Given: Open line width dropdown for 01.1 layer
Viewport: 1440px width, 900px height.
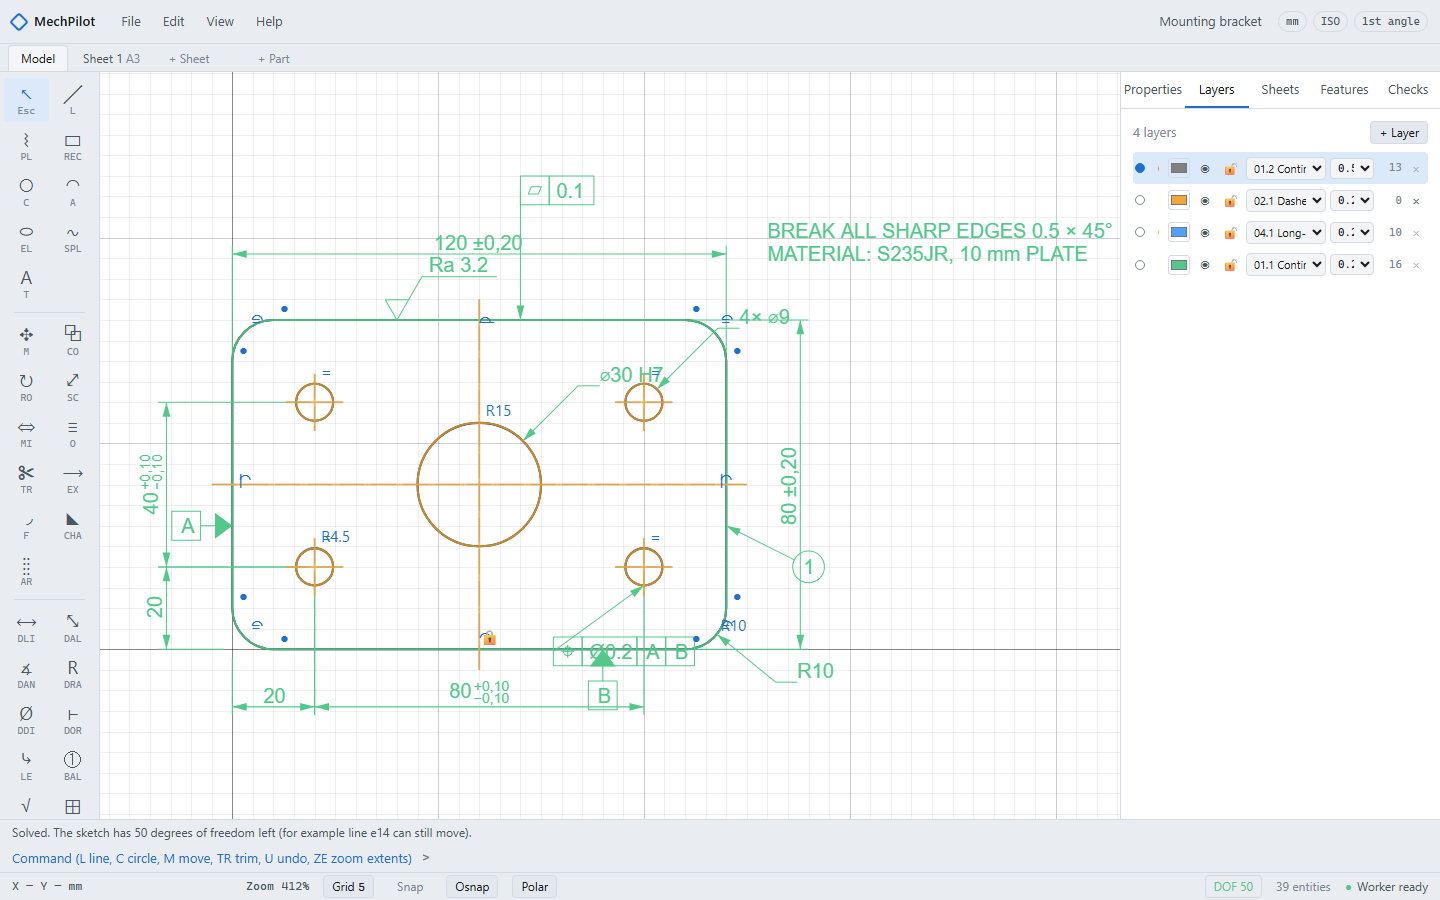Looking at the screenshot, I should point(1352,265).
